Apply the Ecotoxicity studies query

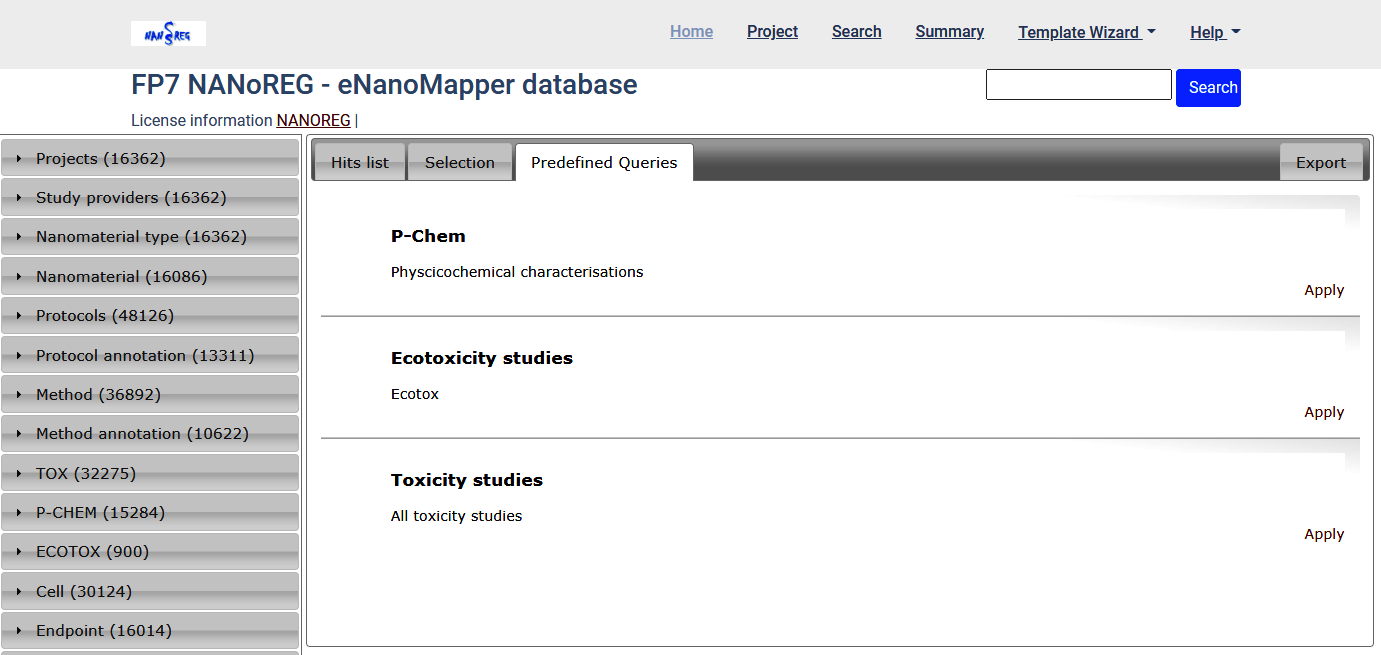click(x=1324, y=412)
